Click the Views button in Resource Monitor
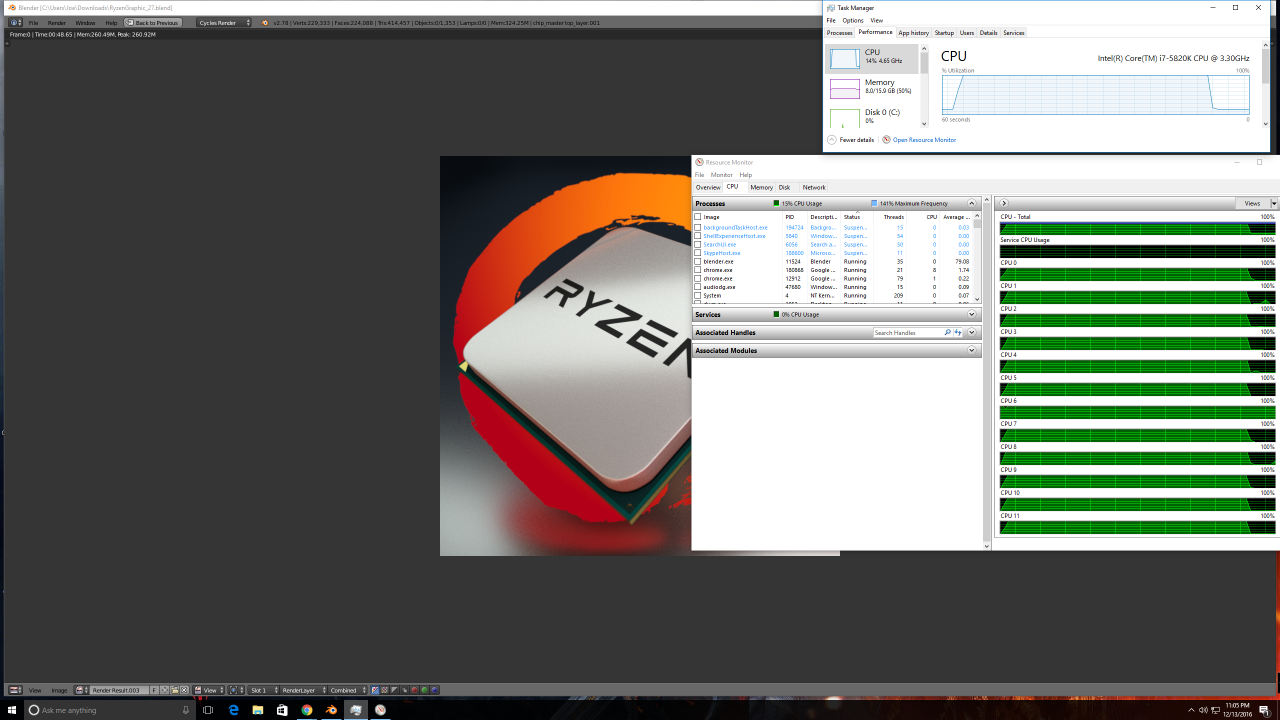Screen dimensions: 1280x720 1253,204
